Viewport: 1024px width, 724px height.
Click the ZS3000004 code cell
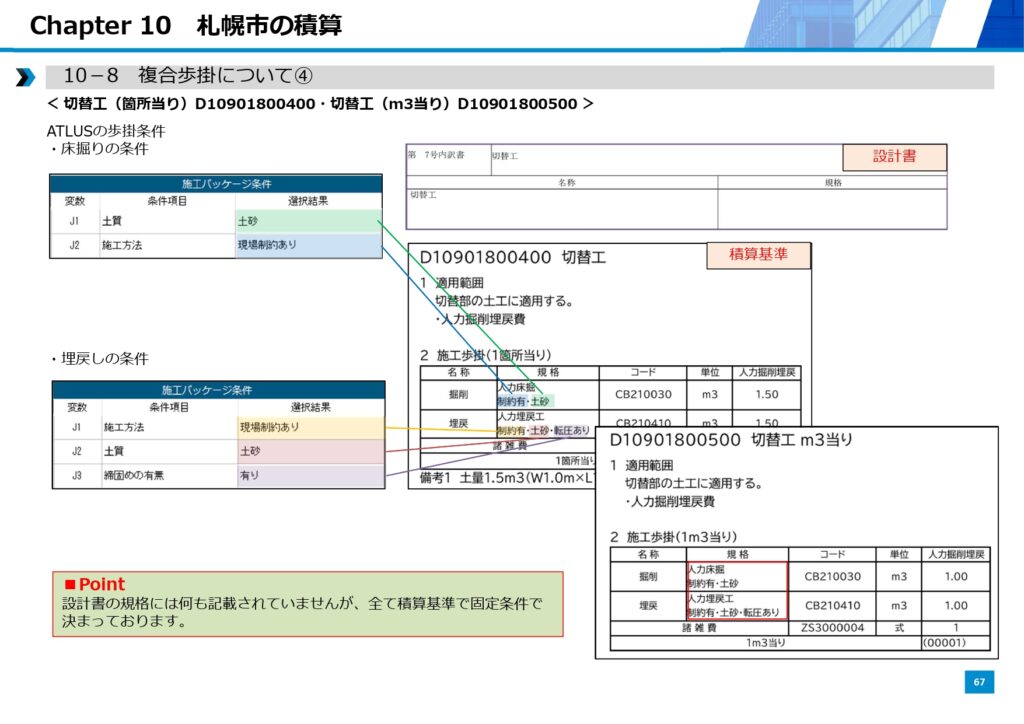tap(832, 628)
